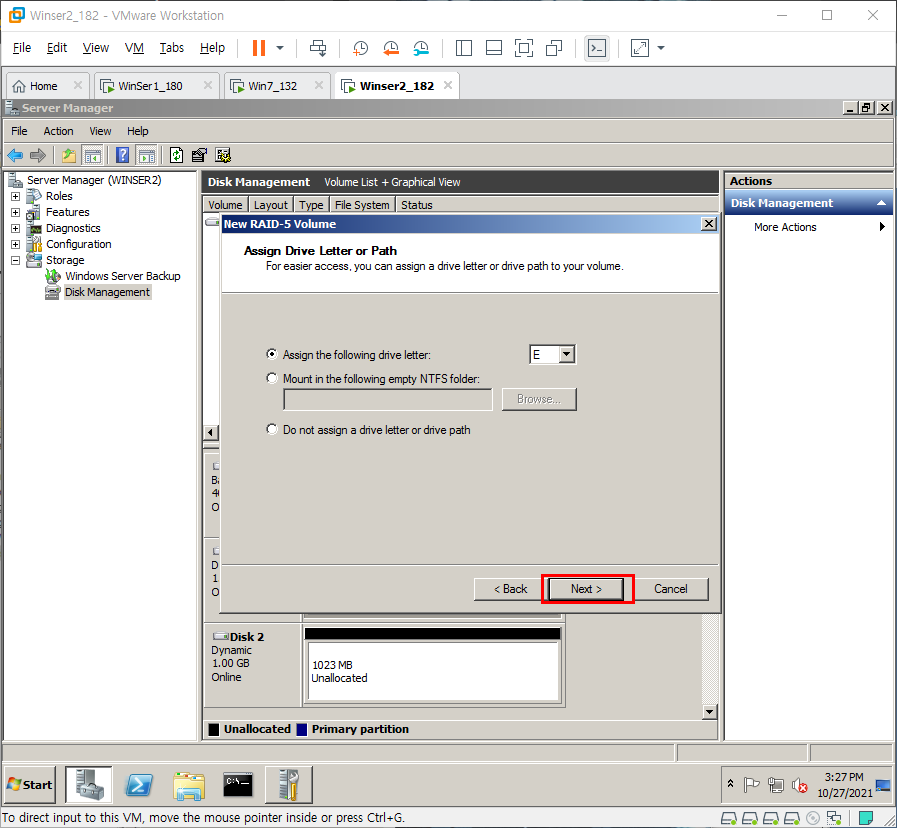Click the File System column header
This screenshot has width=897, height=828.
[362, 205]
